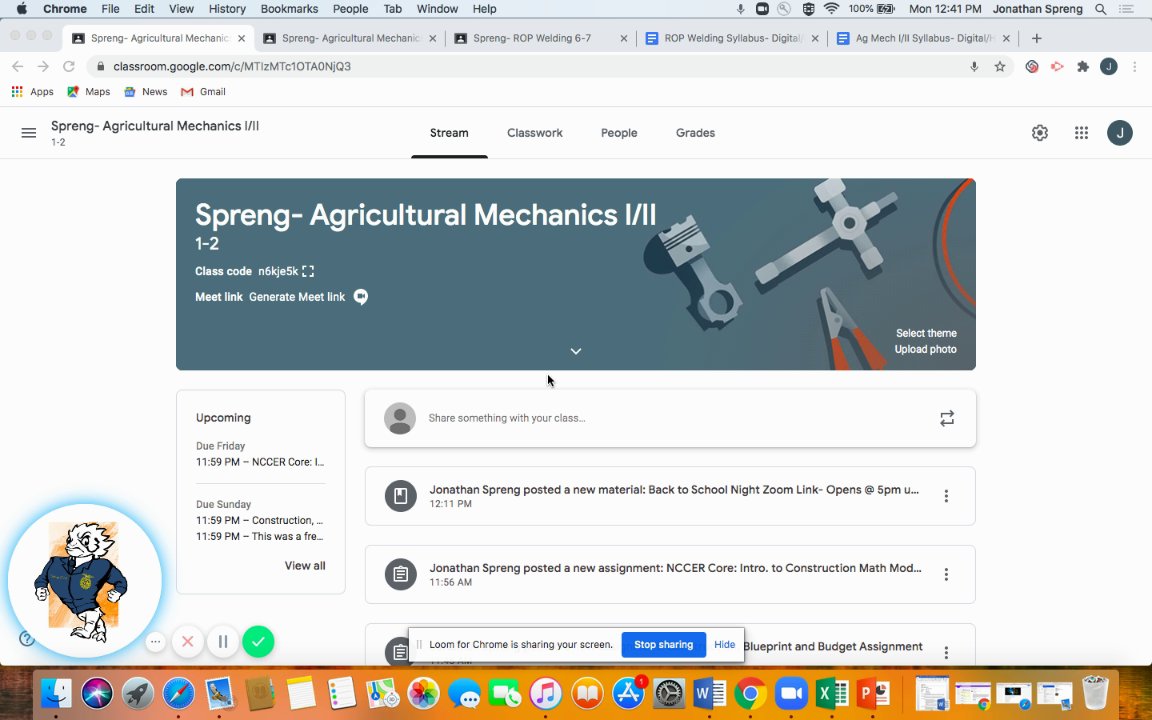Screen dimensions: 1152x720
Task: Click the Meet icon beside Generate Meet link
Action: (361, 297)
